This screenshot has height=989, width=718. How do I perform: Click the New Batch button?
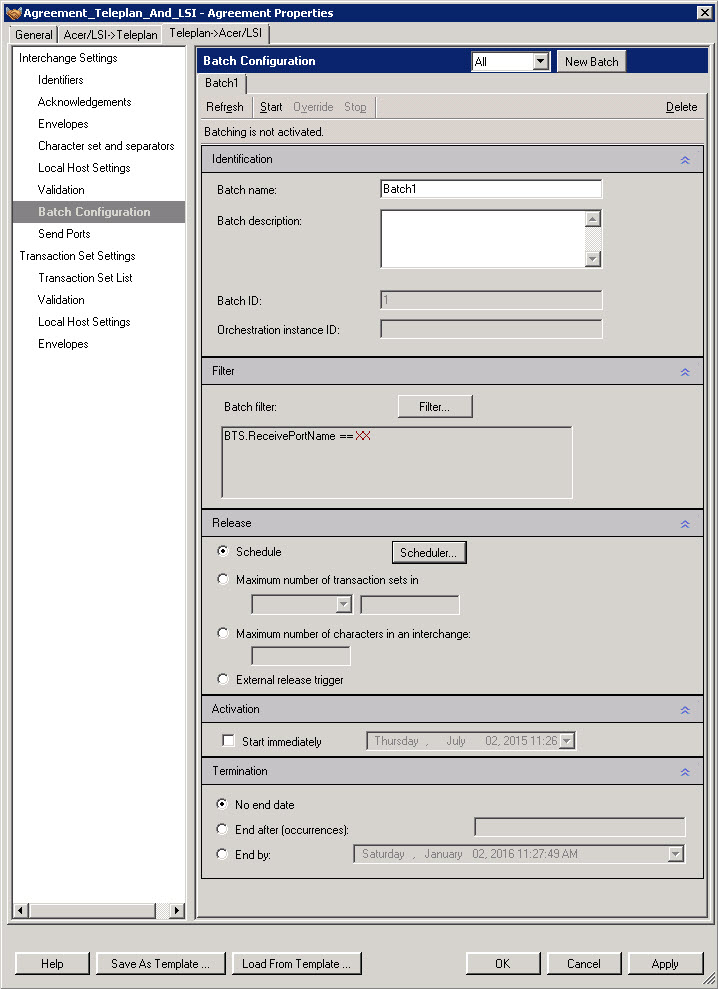591,61
